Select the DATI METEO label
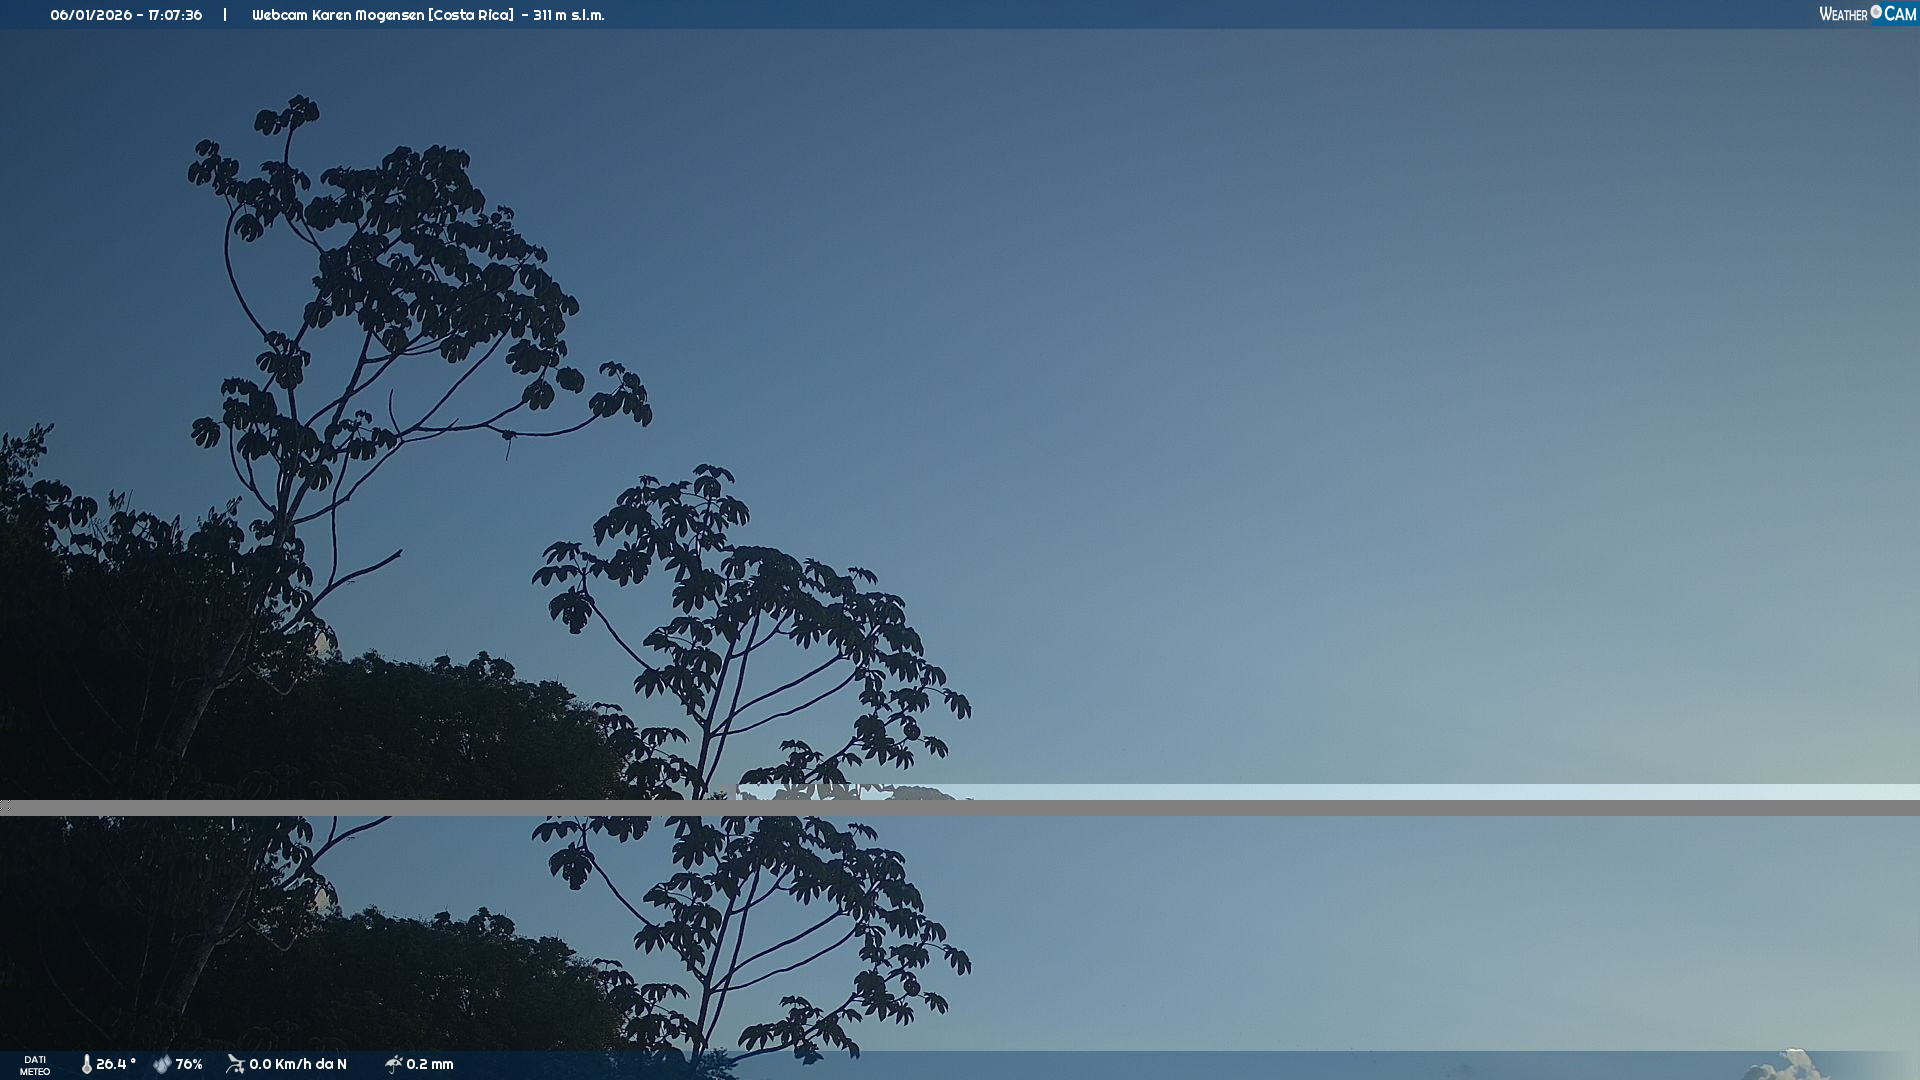1920x1080 pixels. (x=35, y=1065)
